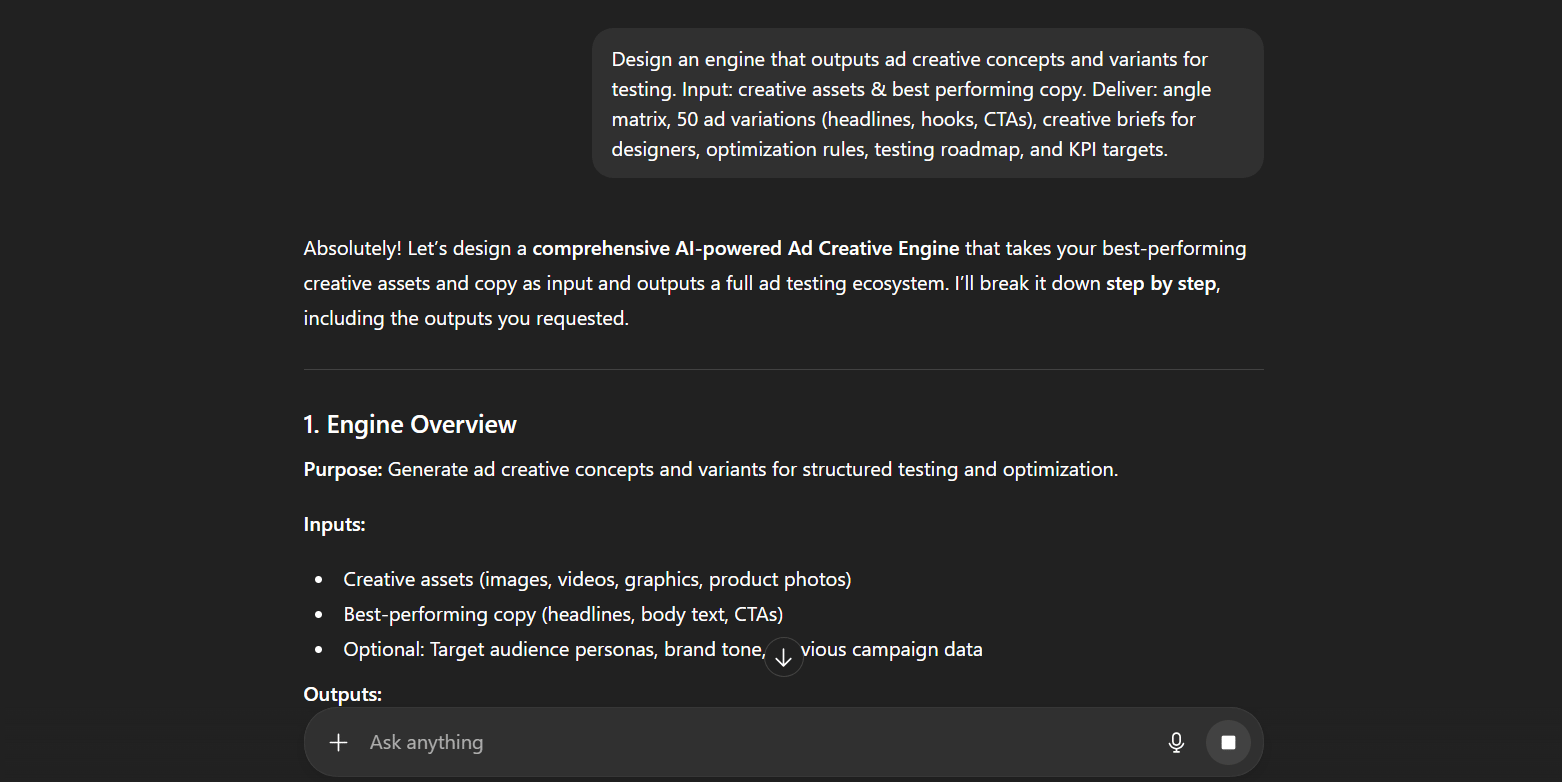Click the horizontal divider above Engine Overview

tap(783, 370)
